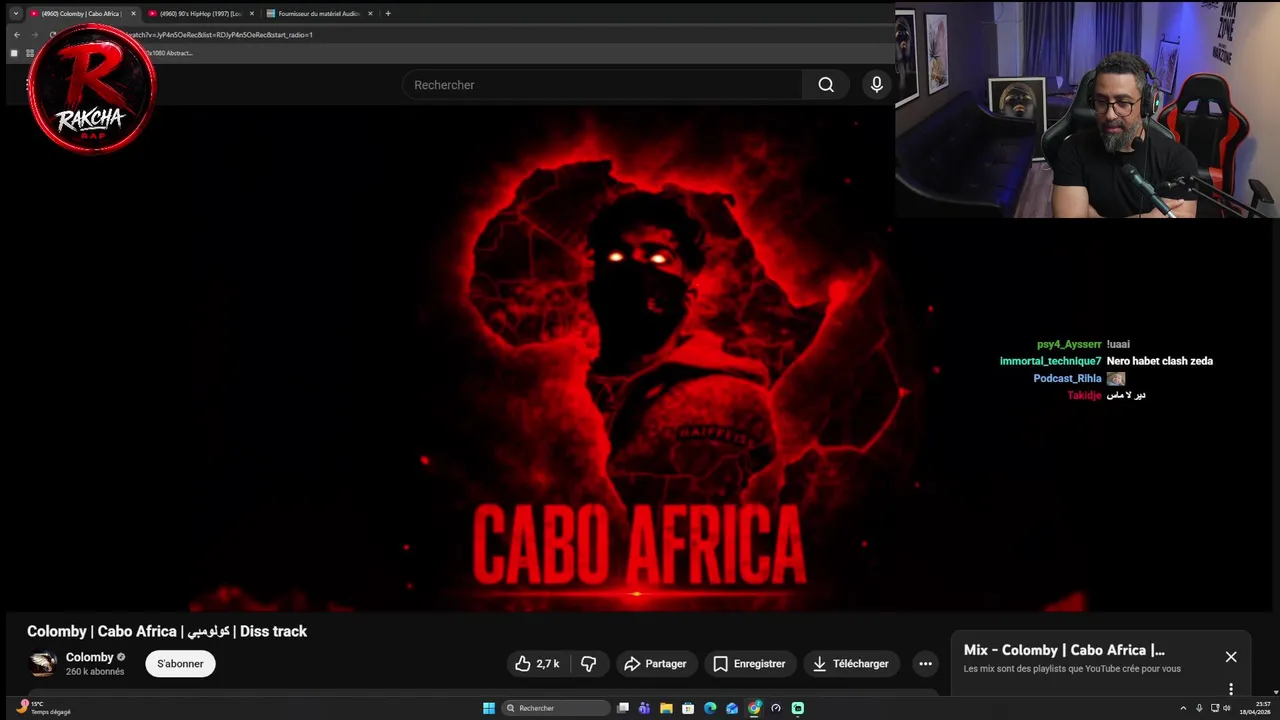Share the video with Partager
The height and width of the screenshot is (720, 1280).
pos(655,664)
